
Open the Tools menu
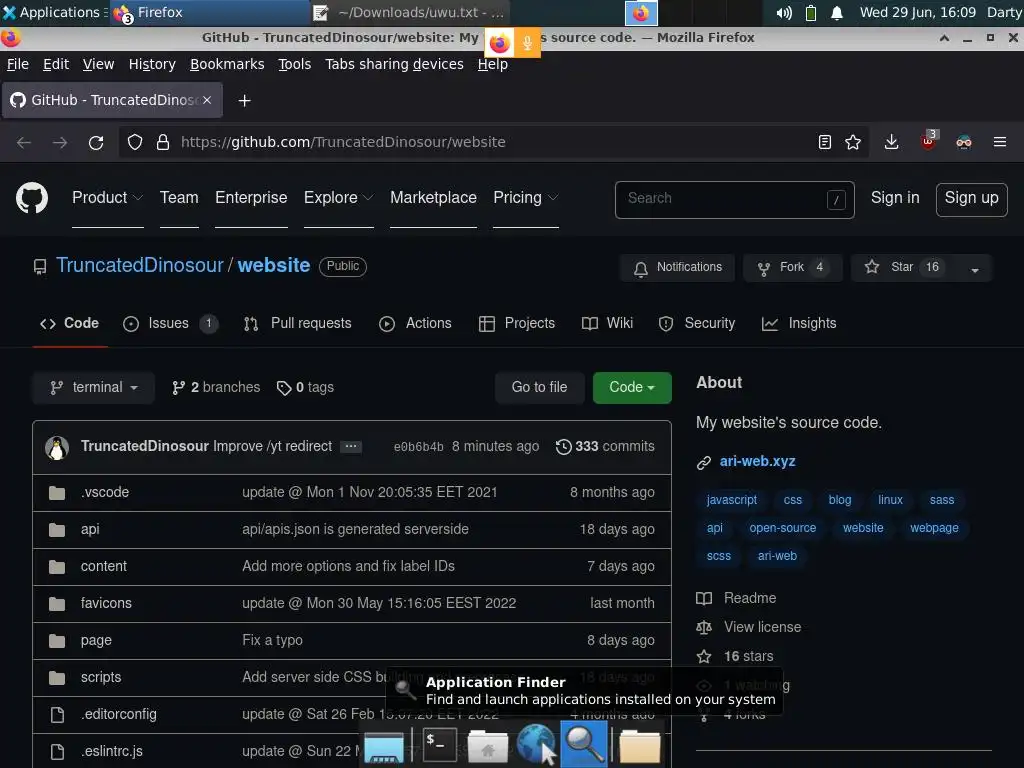(x=294, y=64)
